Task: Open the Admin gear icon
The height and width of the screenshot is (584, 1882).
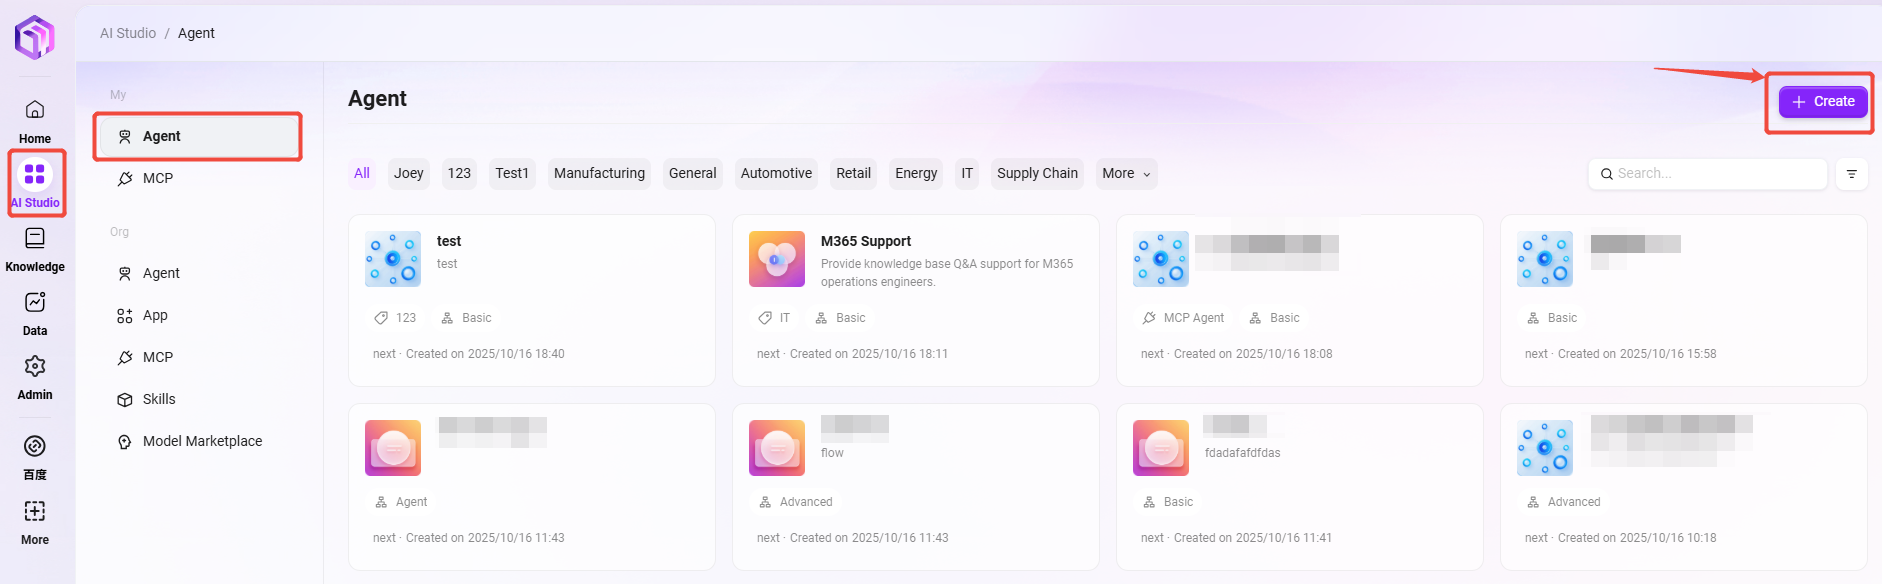Action: [x=35, y=367]
